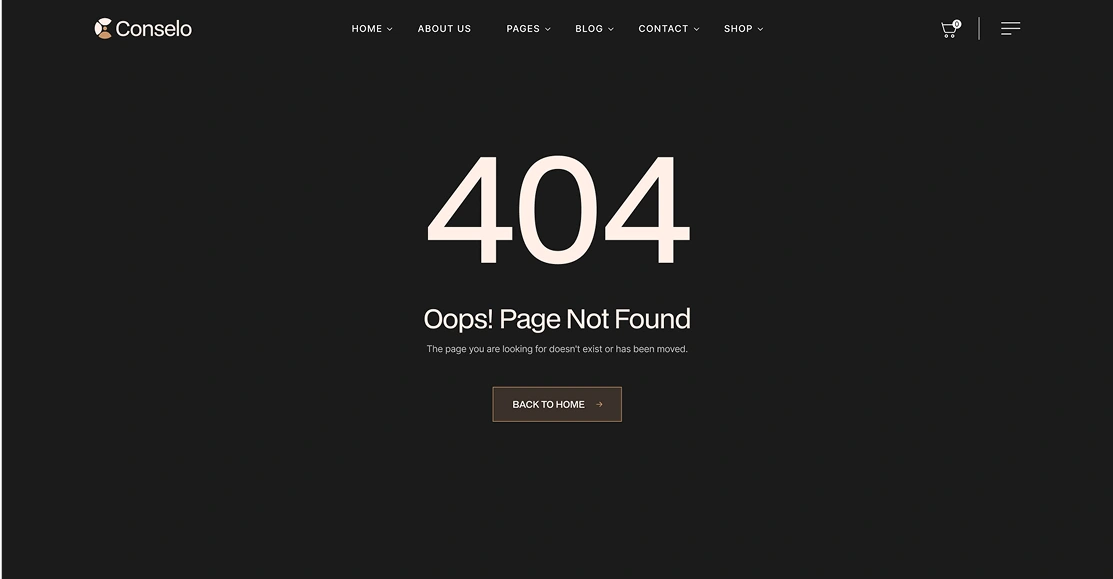Select the CONTACT menu item

coord(663,28)
